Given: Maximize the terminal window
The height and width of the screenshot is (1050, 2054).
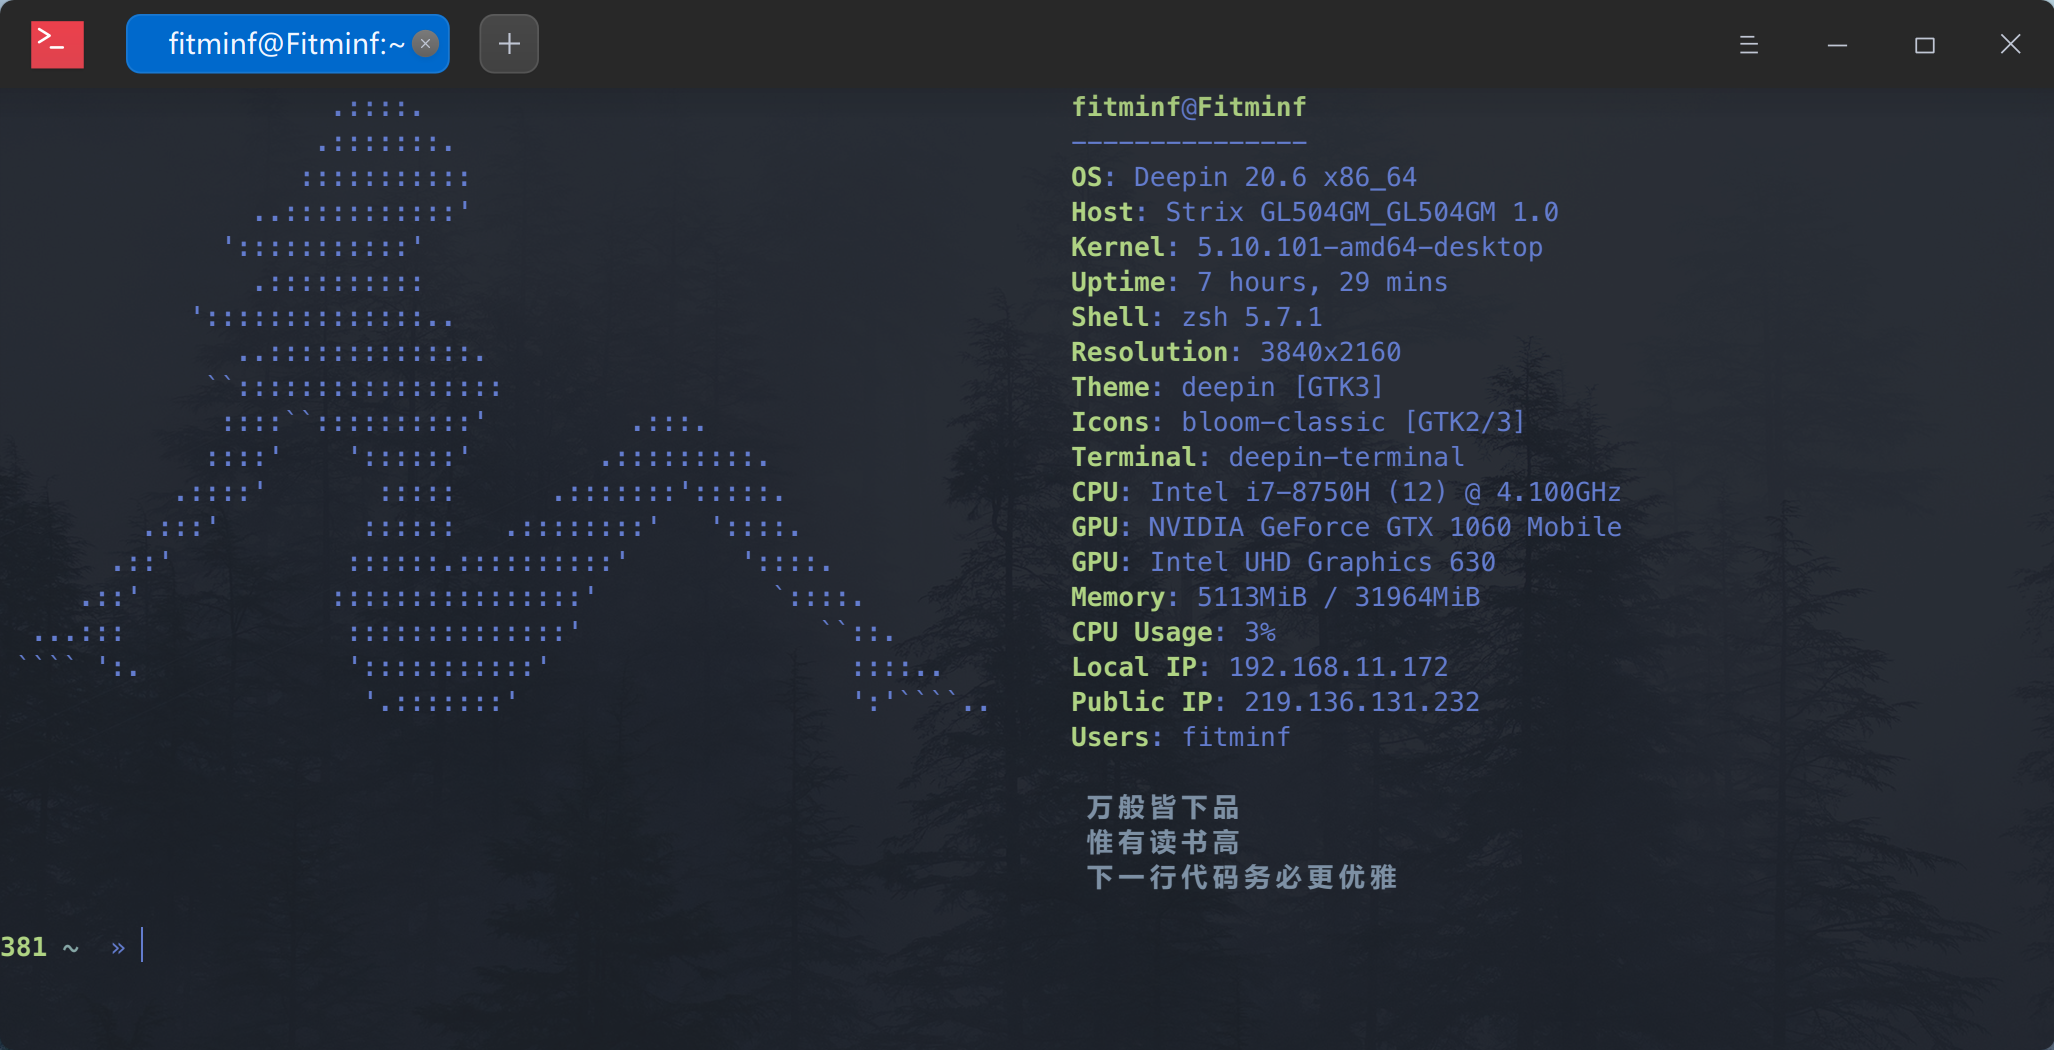Looking at the screenshot, I should [1925, 45].
